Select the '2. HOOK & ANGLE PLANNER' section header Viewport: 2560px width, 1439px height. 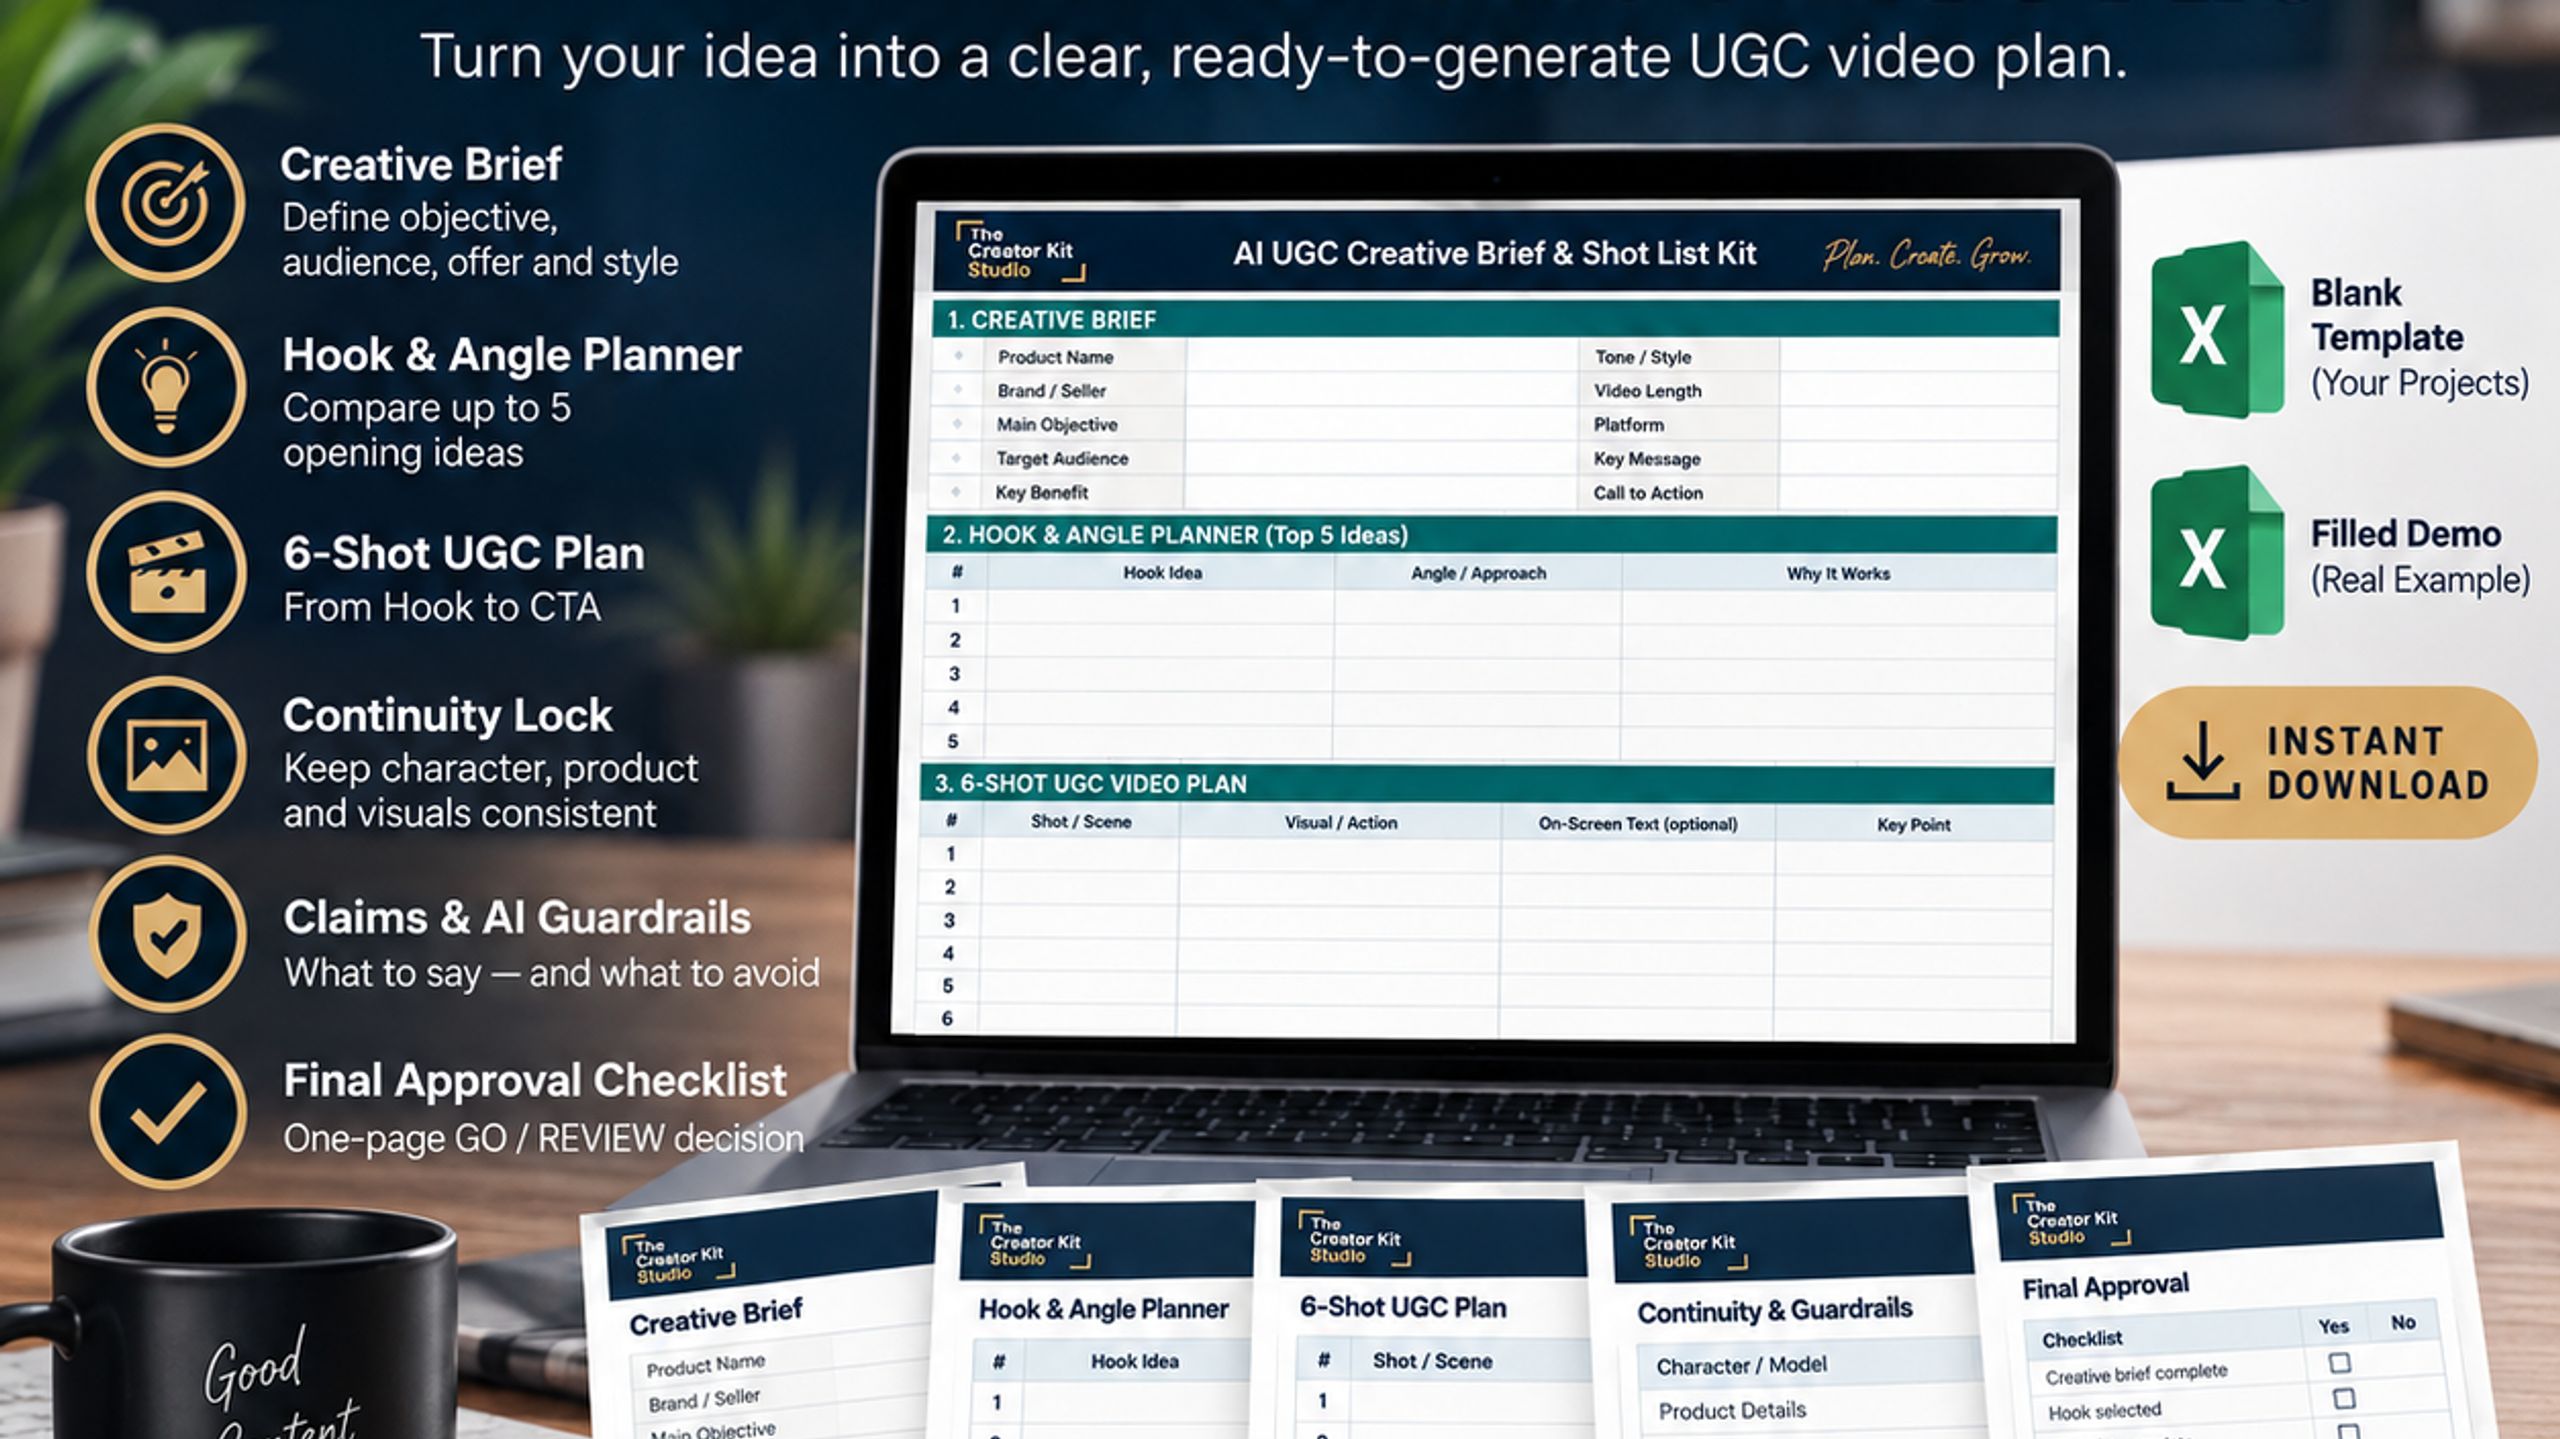1492,534
